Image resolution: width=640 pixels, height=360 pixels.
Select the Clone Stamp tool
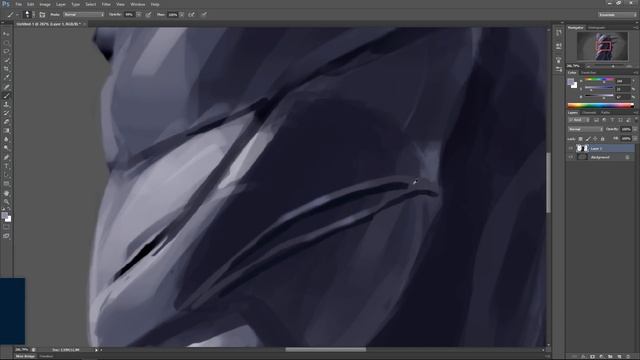[6, 104]
